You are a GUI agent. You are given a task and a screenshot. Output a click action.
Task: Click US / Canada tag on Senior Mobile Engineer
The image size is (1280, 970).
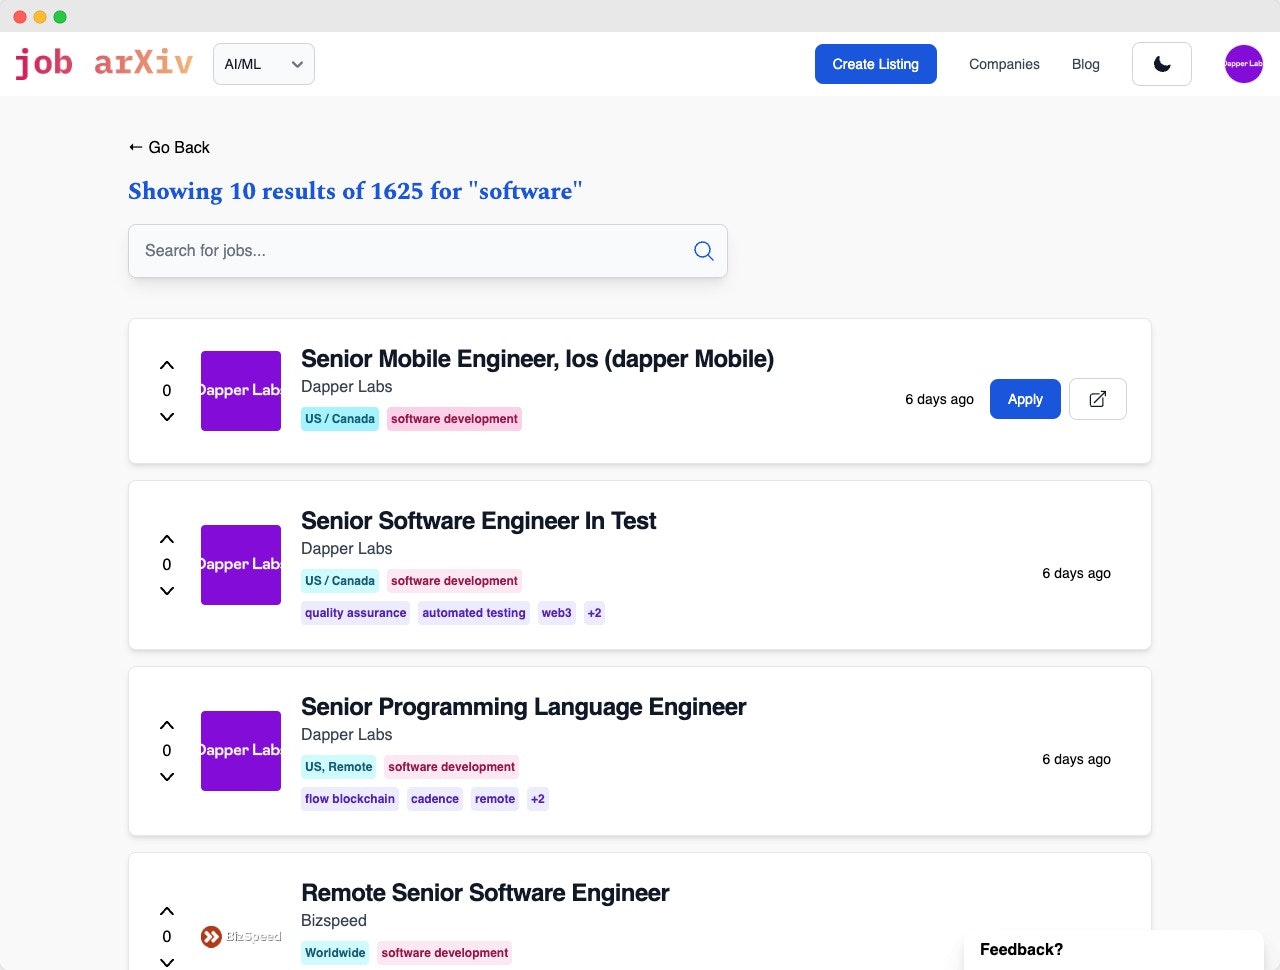(340, 419)
